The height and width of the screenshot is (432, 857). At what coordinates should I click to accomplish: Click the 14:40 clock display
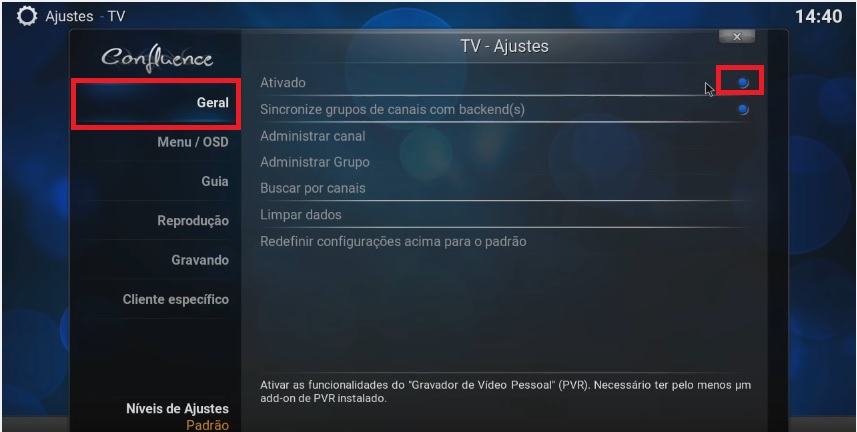click(x=818, y=16)
